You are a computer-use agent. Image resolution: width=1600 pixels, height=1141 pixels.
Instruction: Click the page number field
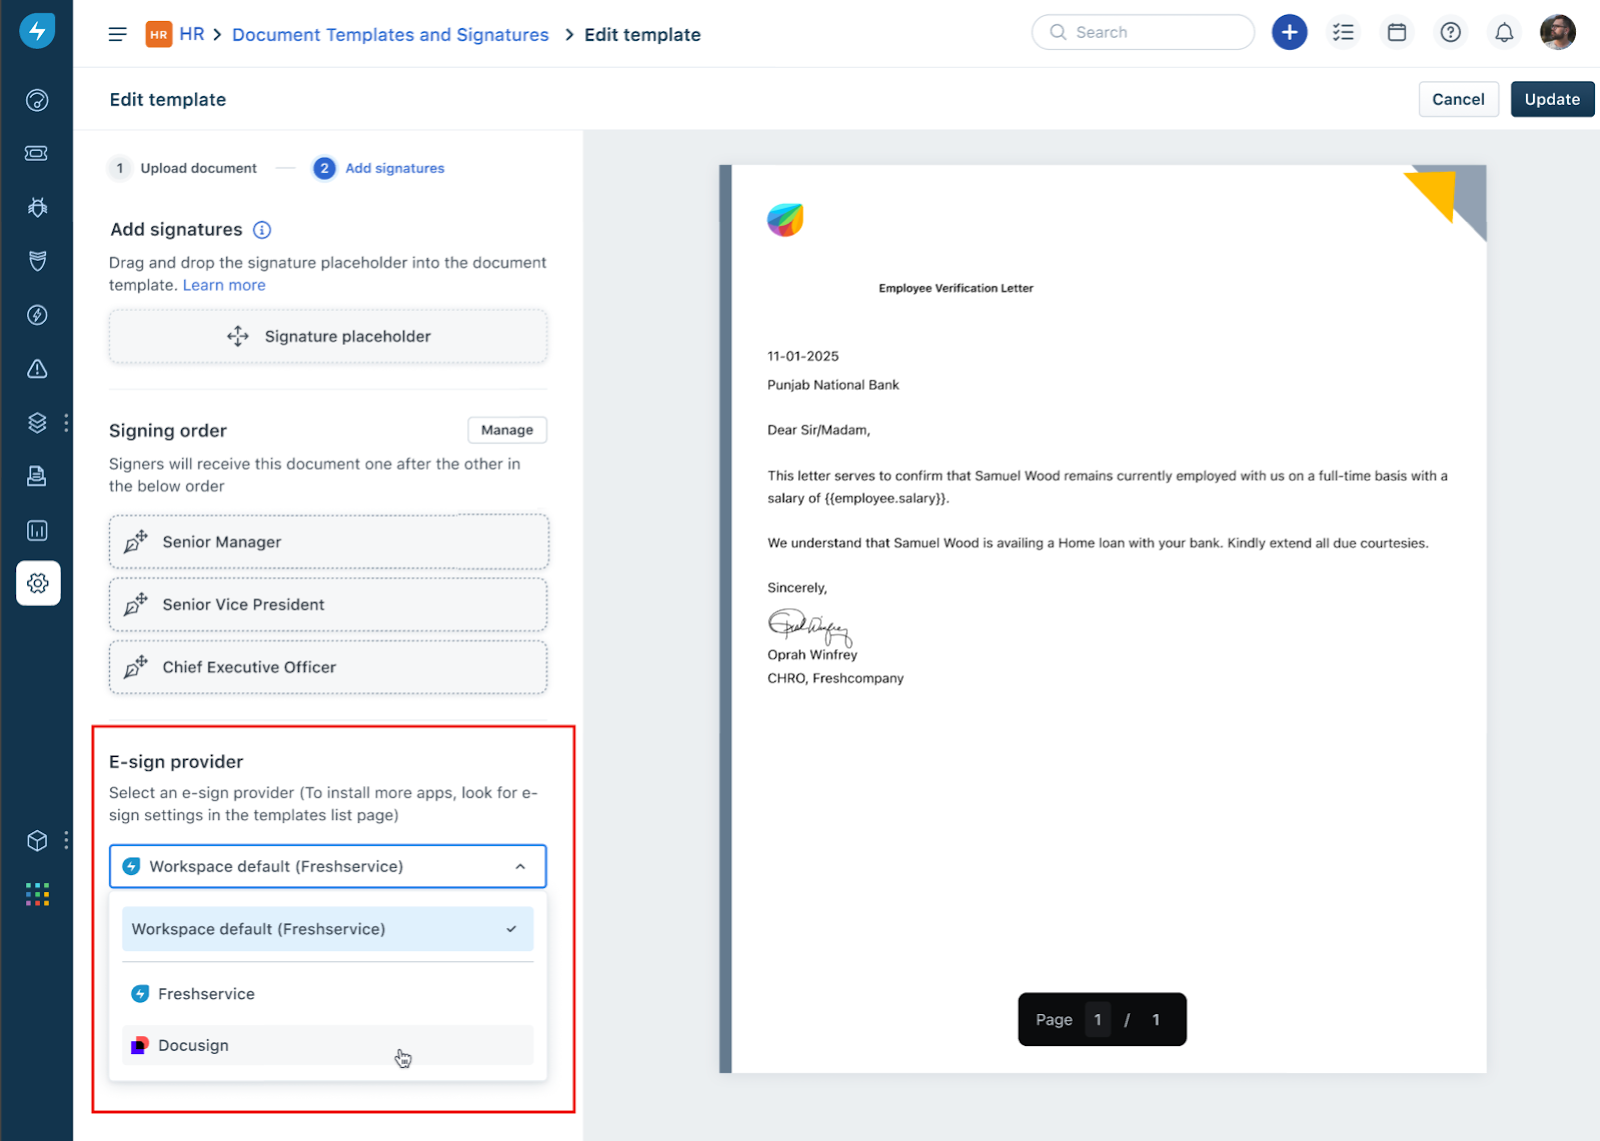point(1097,1020)
